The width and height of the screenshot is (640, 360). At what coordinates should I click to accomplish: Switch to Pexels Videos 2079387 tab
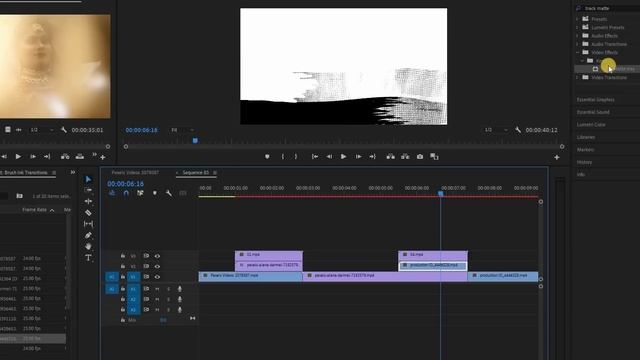click(135, 173)
